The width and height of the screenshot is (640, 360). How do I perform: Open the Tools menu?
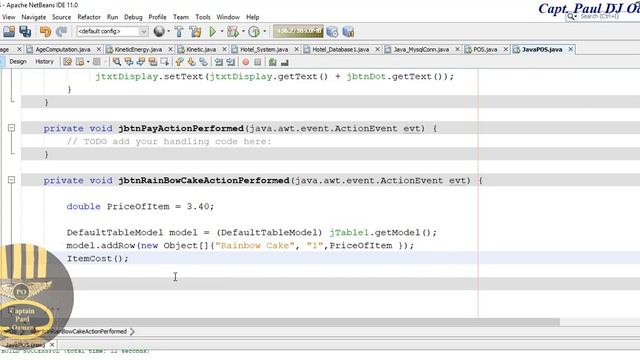coord(203,17)
